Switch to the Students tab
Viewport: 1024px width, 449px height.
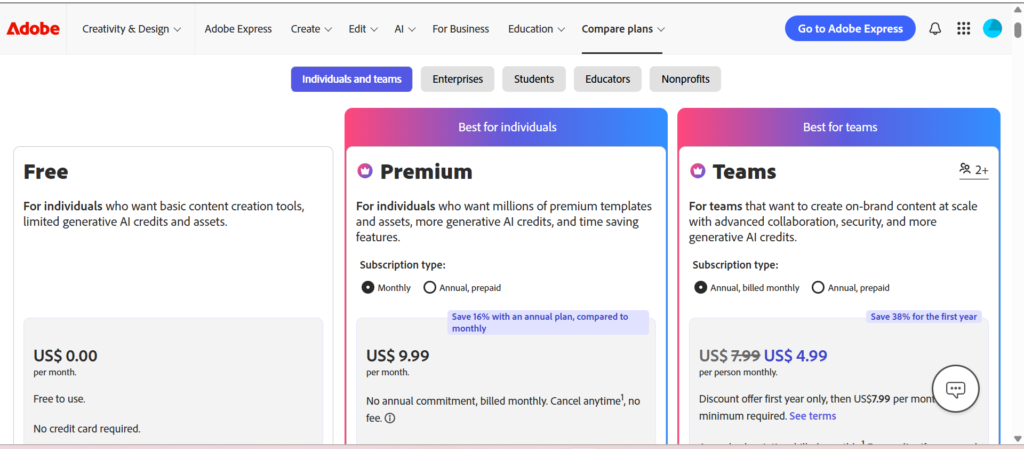pos(534,79)
